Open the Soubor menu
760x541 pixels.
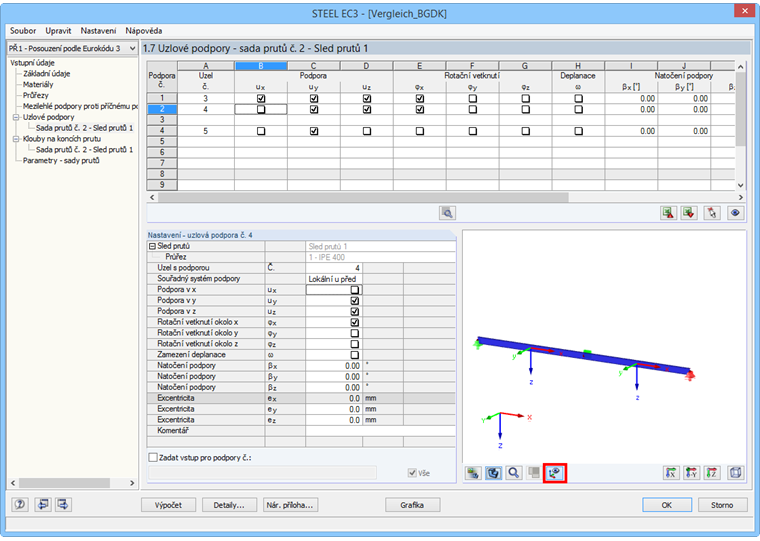(23, 31)
